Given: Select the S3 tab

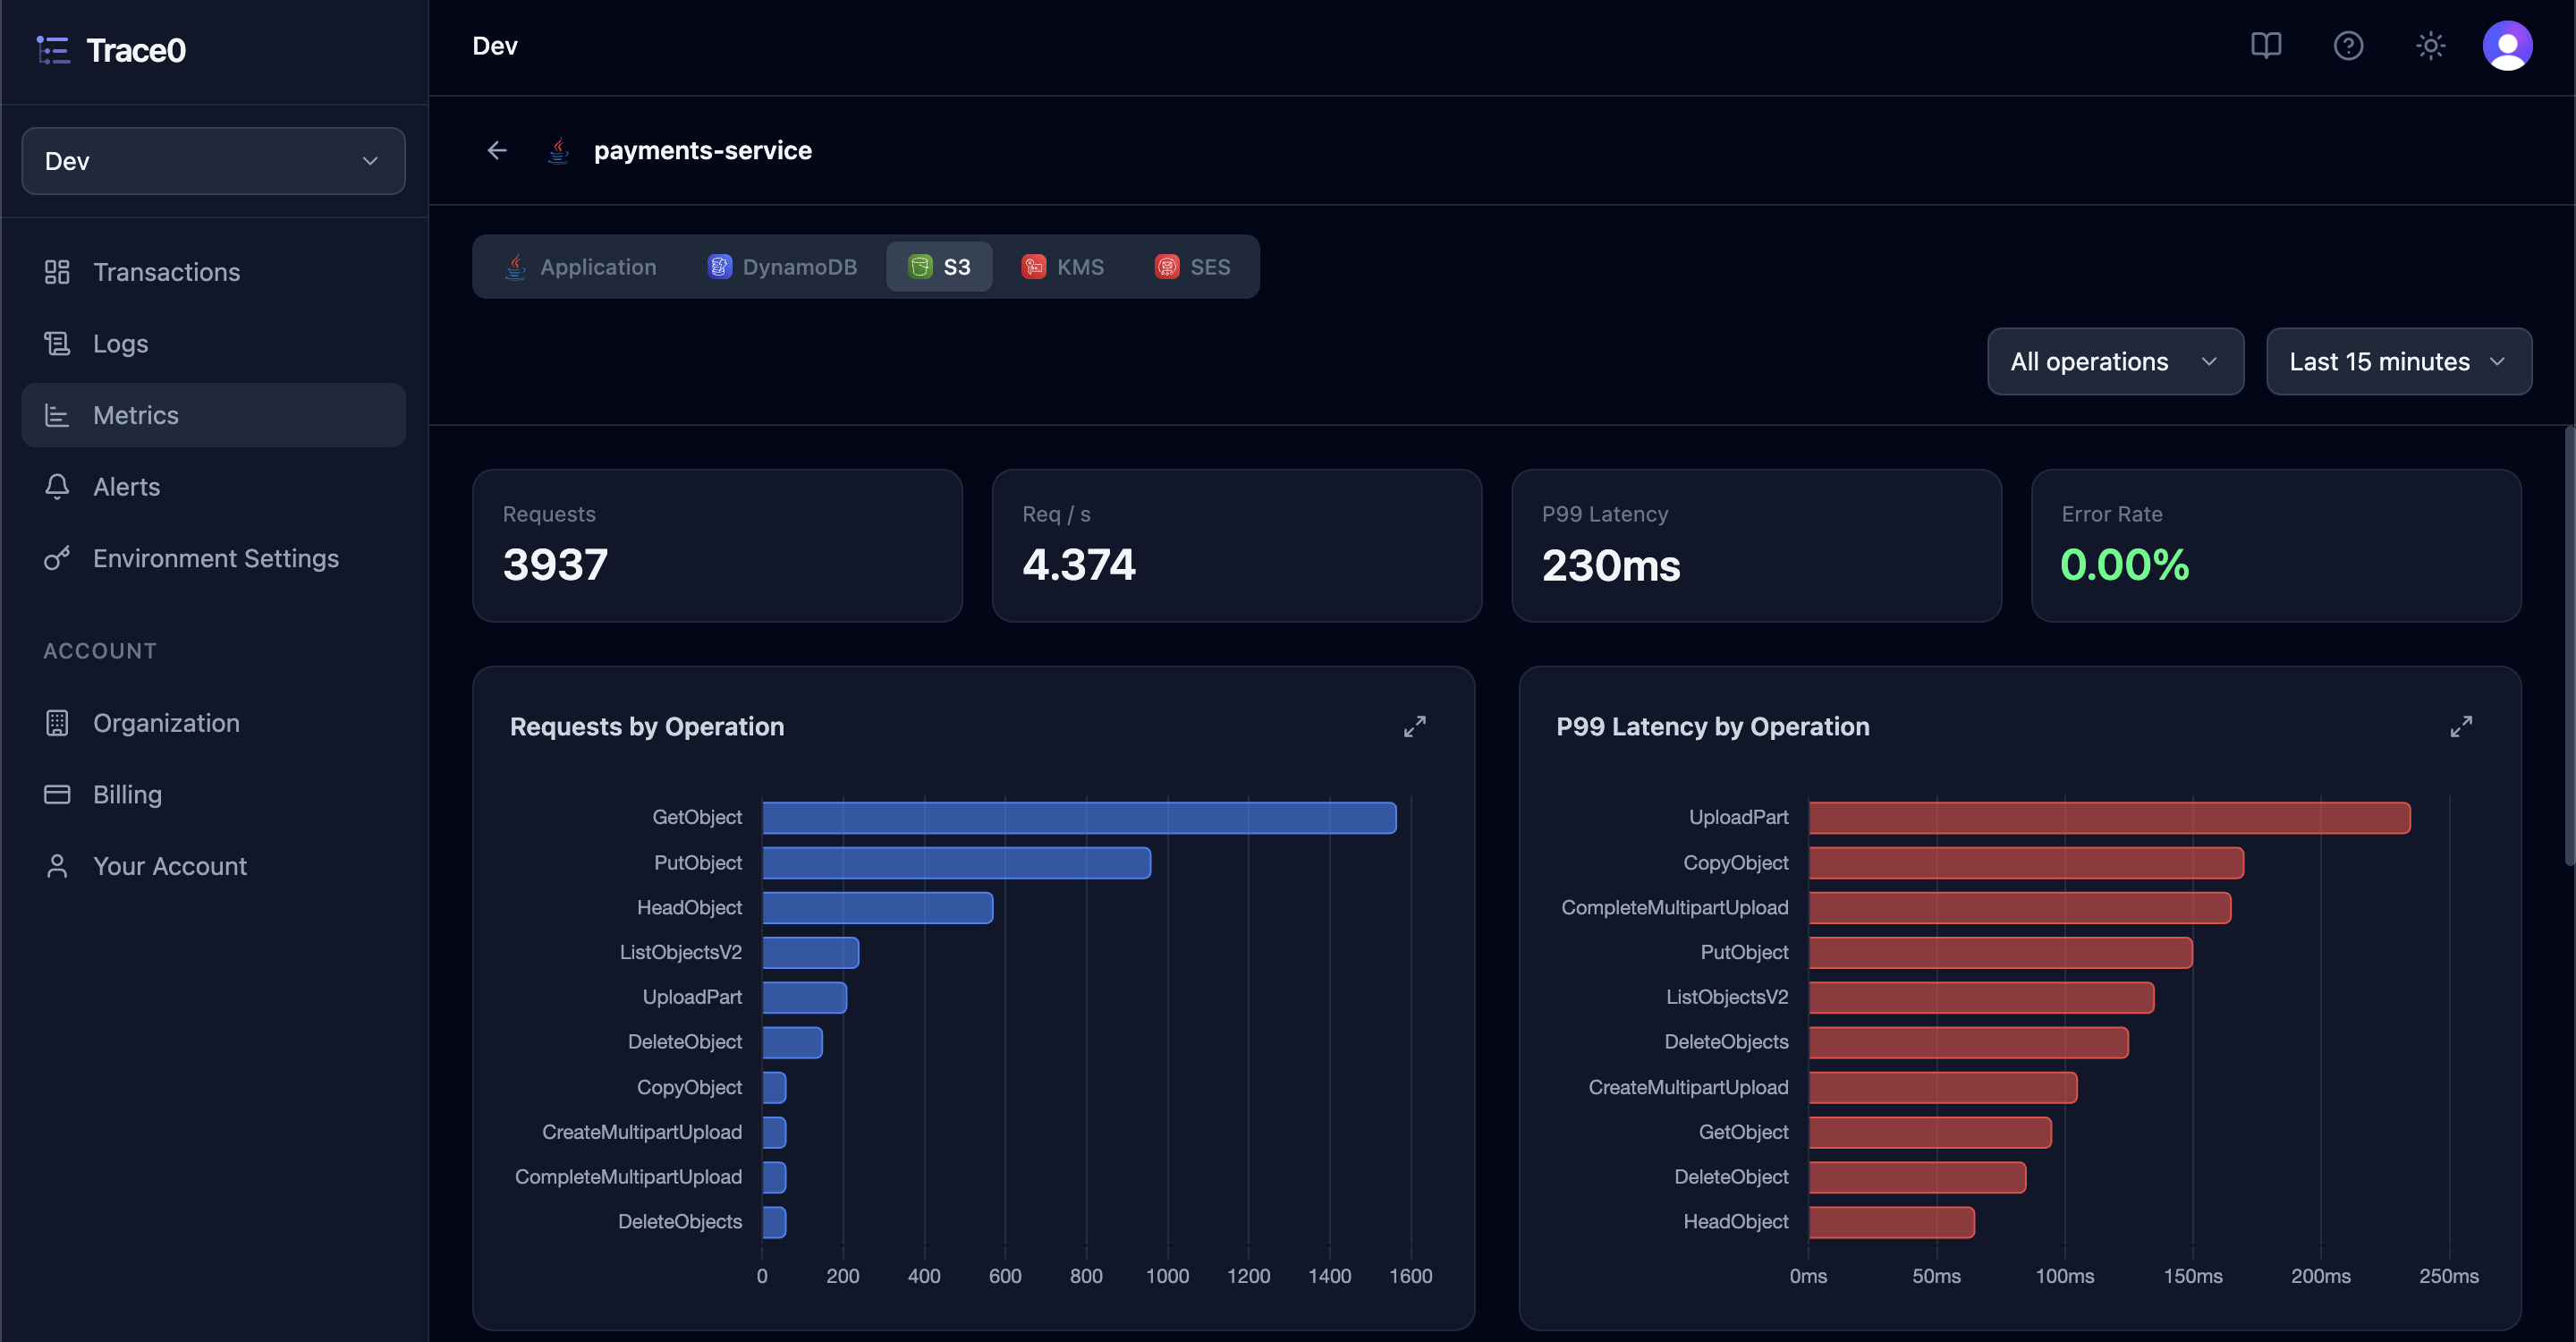Looking at the screenshot, I should [939, 267].
